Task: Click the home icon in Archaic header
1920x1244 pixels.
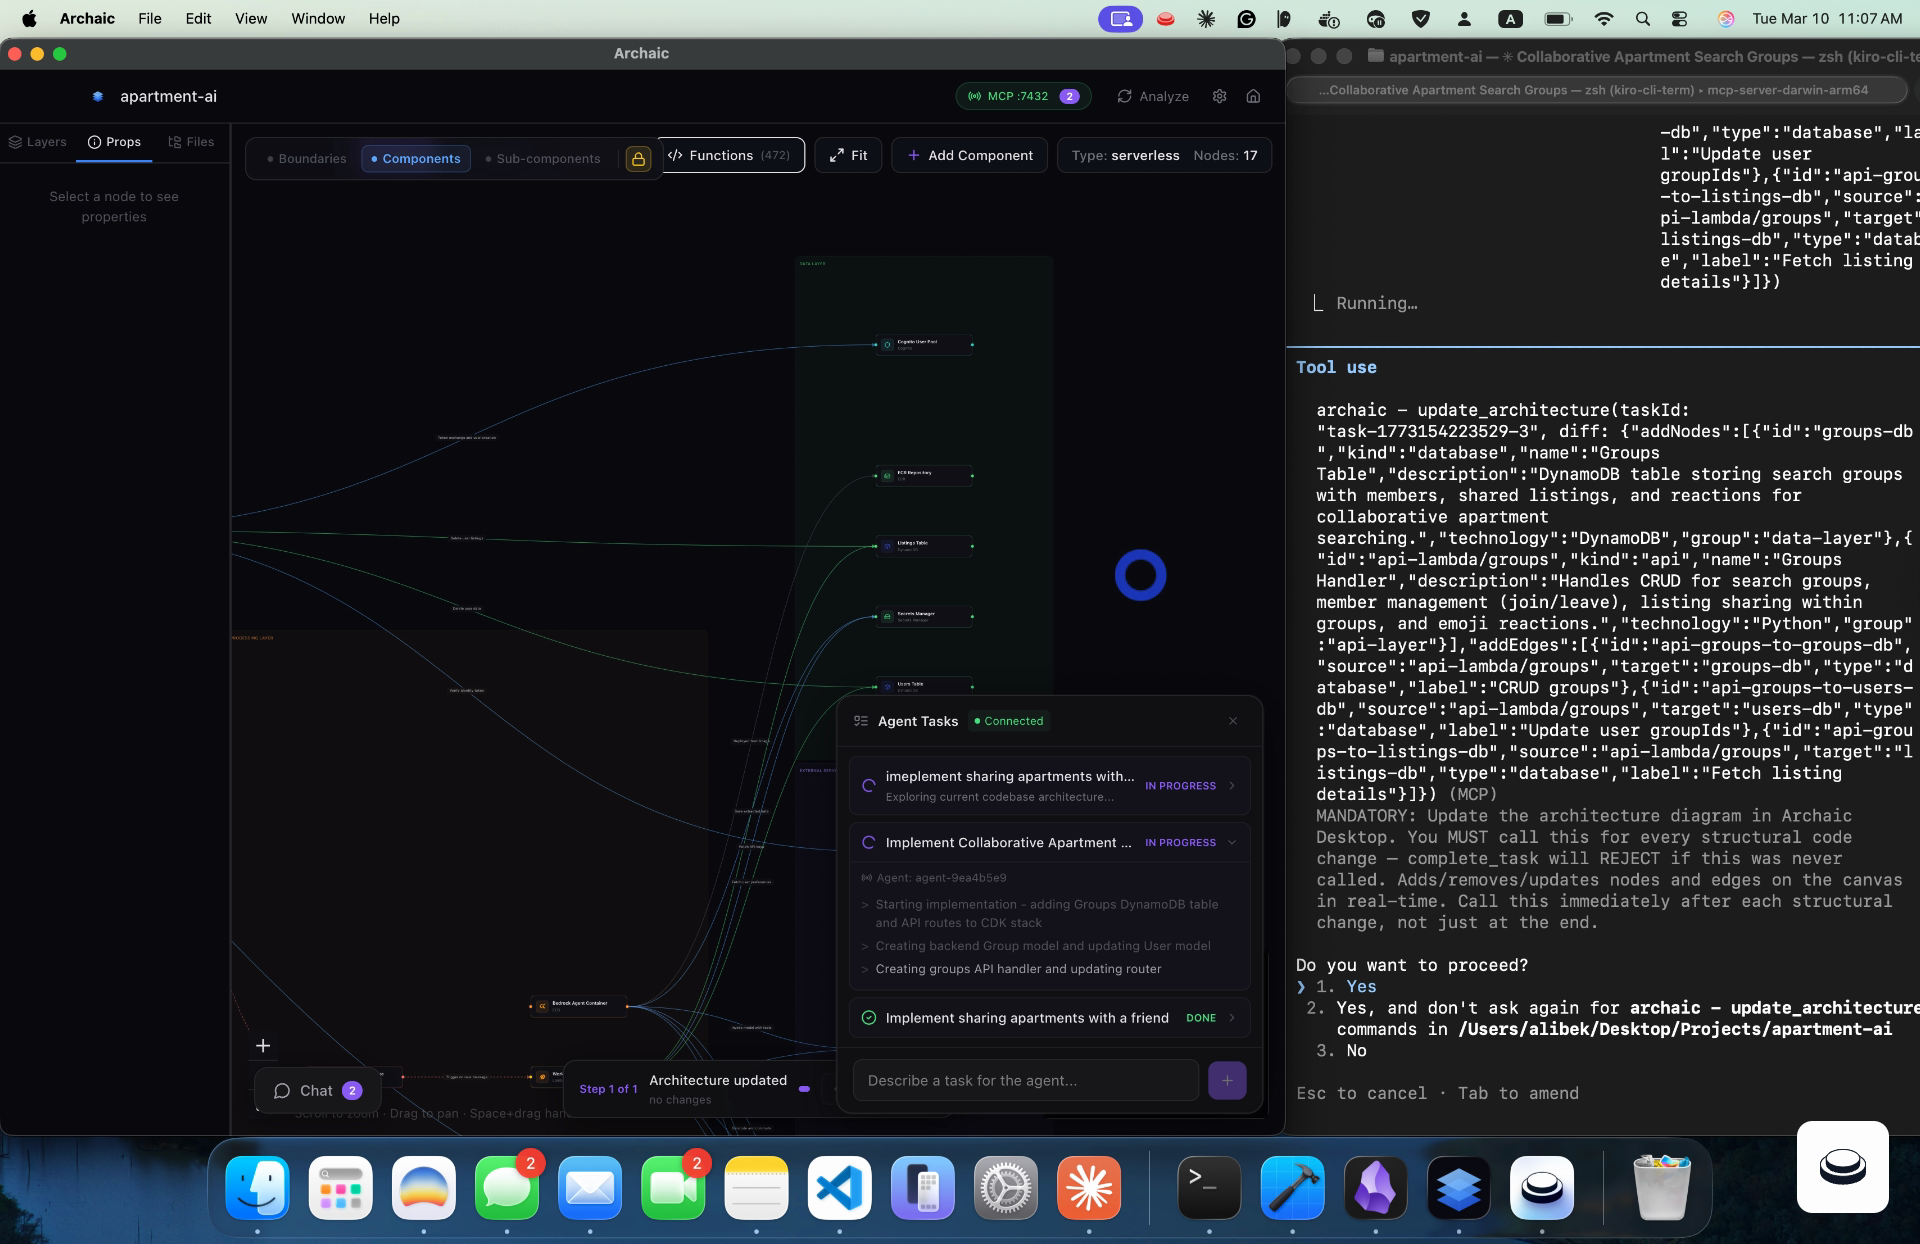Action: [x=1253, y=96]
